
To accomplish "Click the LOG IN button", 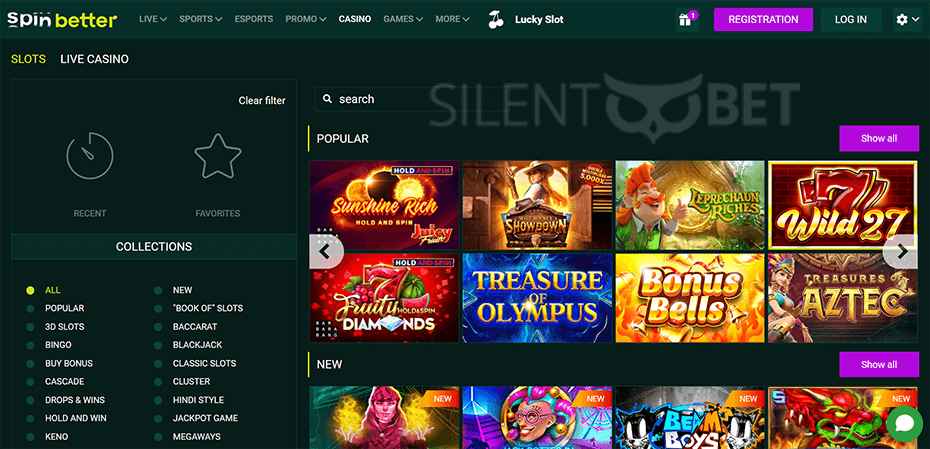I will 851,20.
